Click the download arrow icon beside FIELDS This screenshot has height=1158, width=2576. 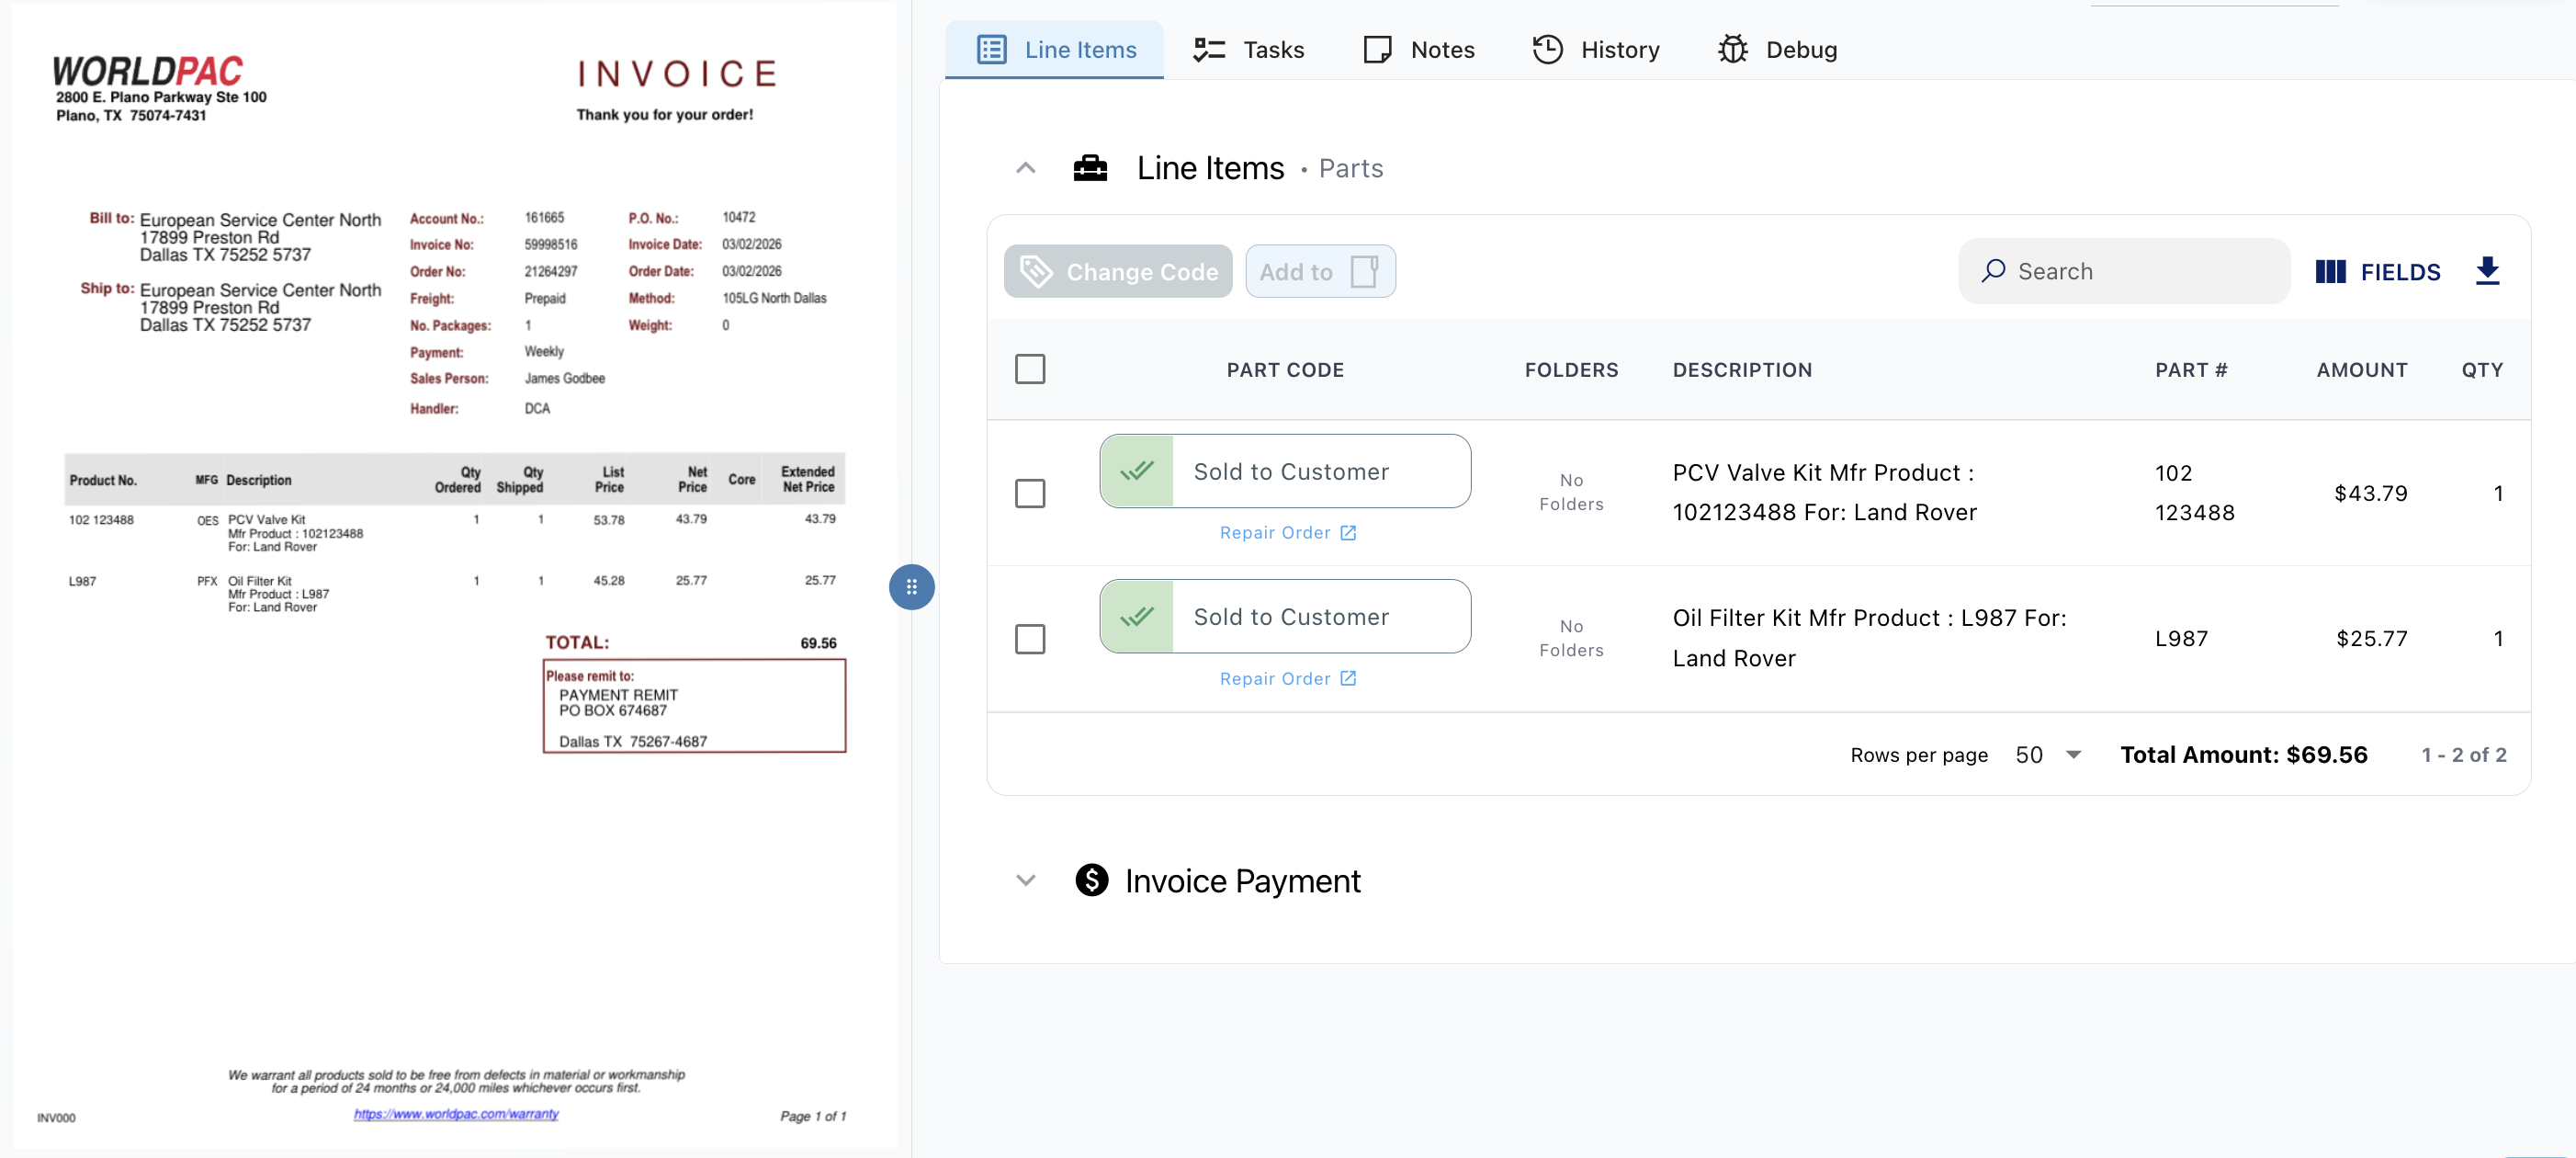2487,271
